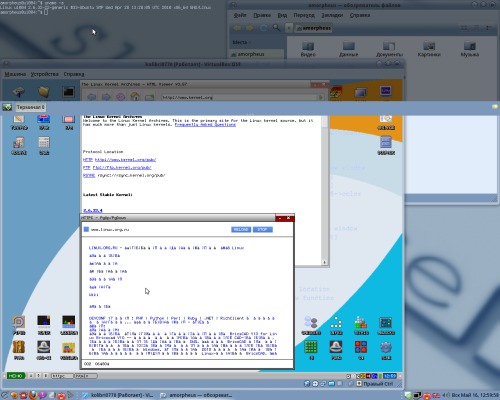Viewport: 500px width, 400px height.
Task: Open the Музыка folder
Action: [470, 49]
